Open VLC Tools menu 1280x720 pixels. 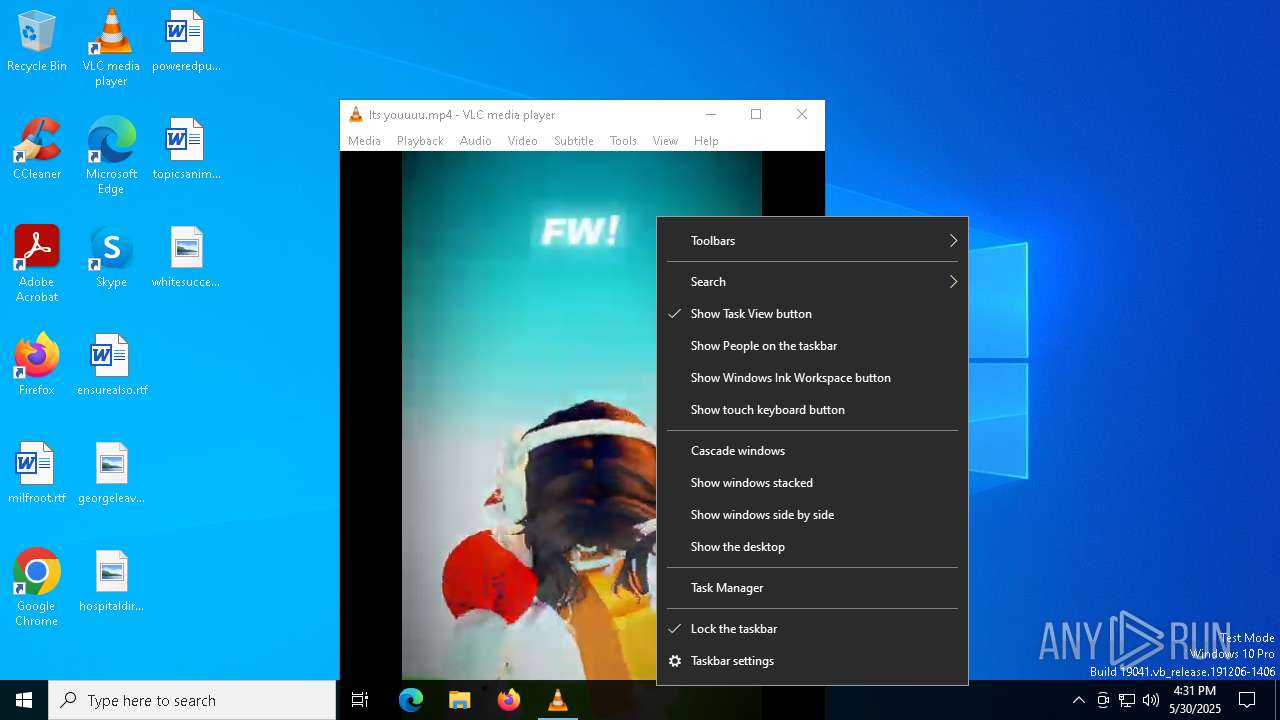(x=623, y=141)
